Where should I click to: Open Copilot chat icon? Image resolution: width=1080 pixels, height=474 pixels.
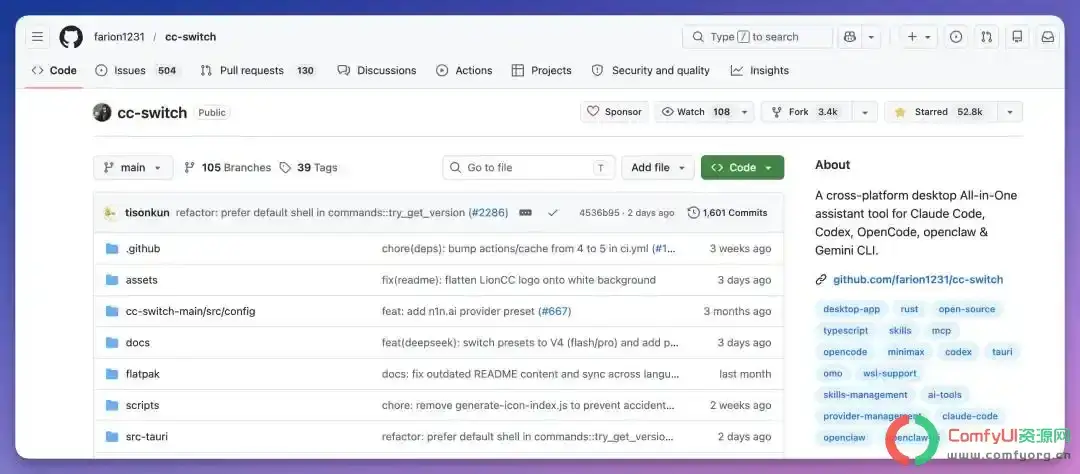[850, 37]
